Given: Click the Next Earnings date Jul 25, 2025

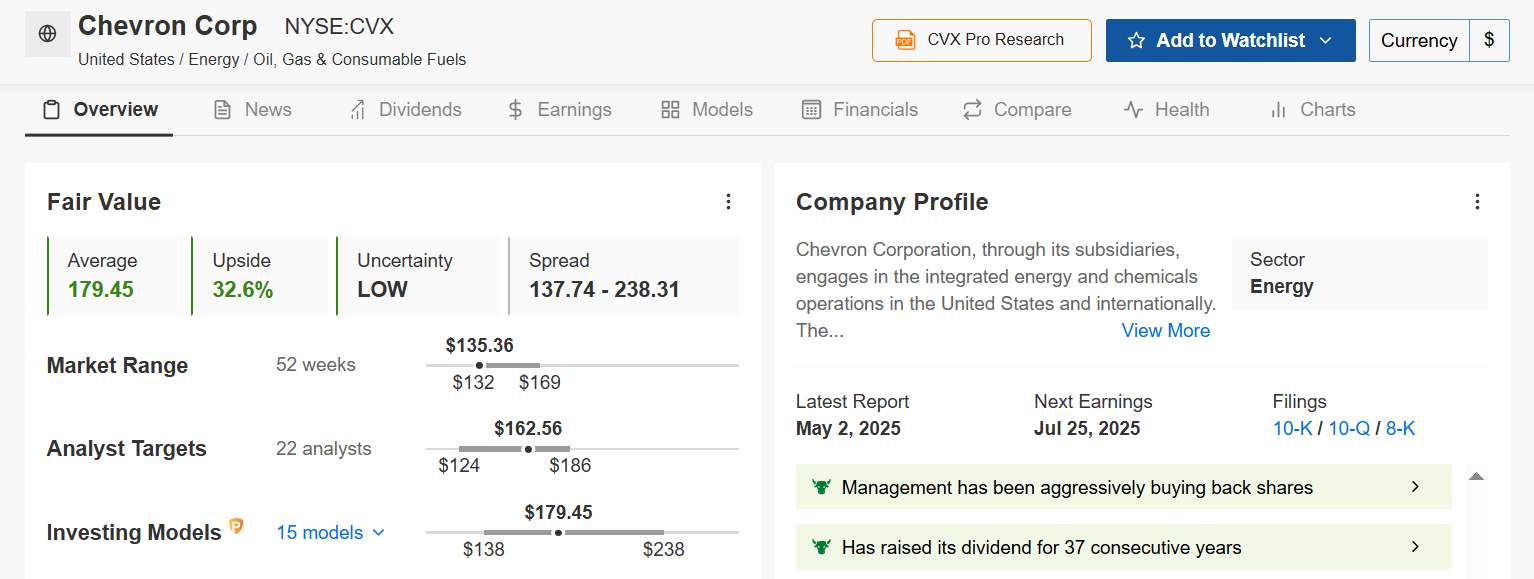Looking at the screenshot, I should (1087, 429).
